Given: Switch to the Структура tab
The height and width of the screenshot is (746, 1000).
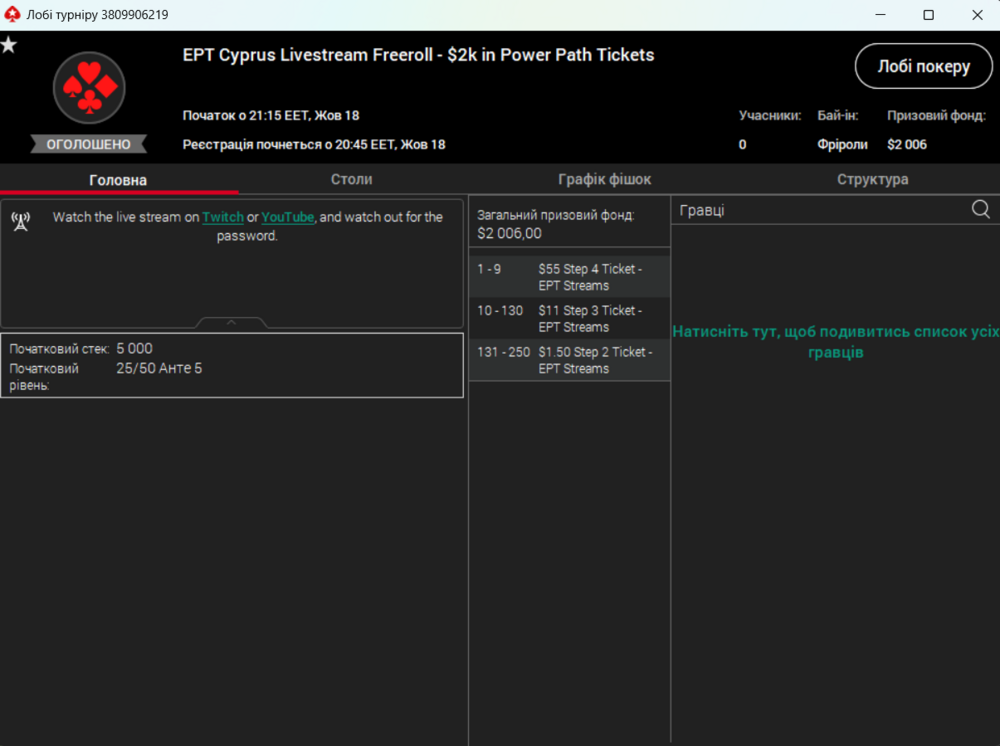Looking at the screenshot, I should 872,179.
